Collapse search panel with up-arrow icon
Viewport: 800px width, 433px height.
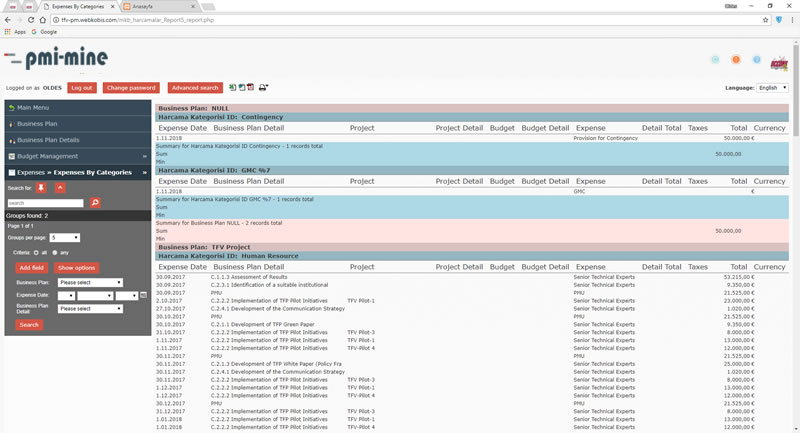pyautogui.click(x=60, y=188)
